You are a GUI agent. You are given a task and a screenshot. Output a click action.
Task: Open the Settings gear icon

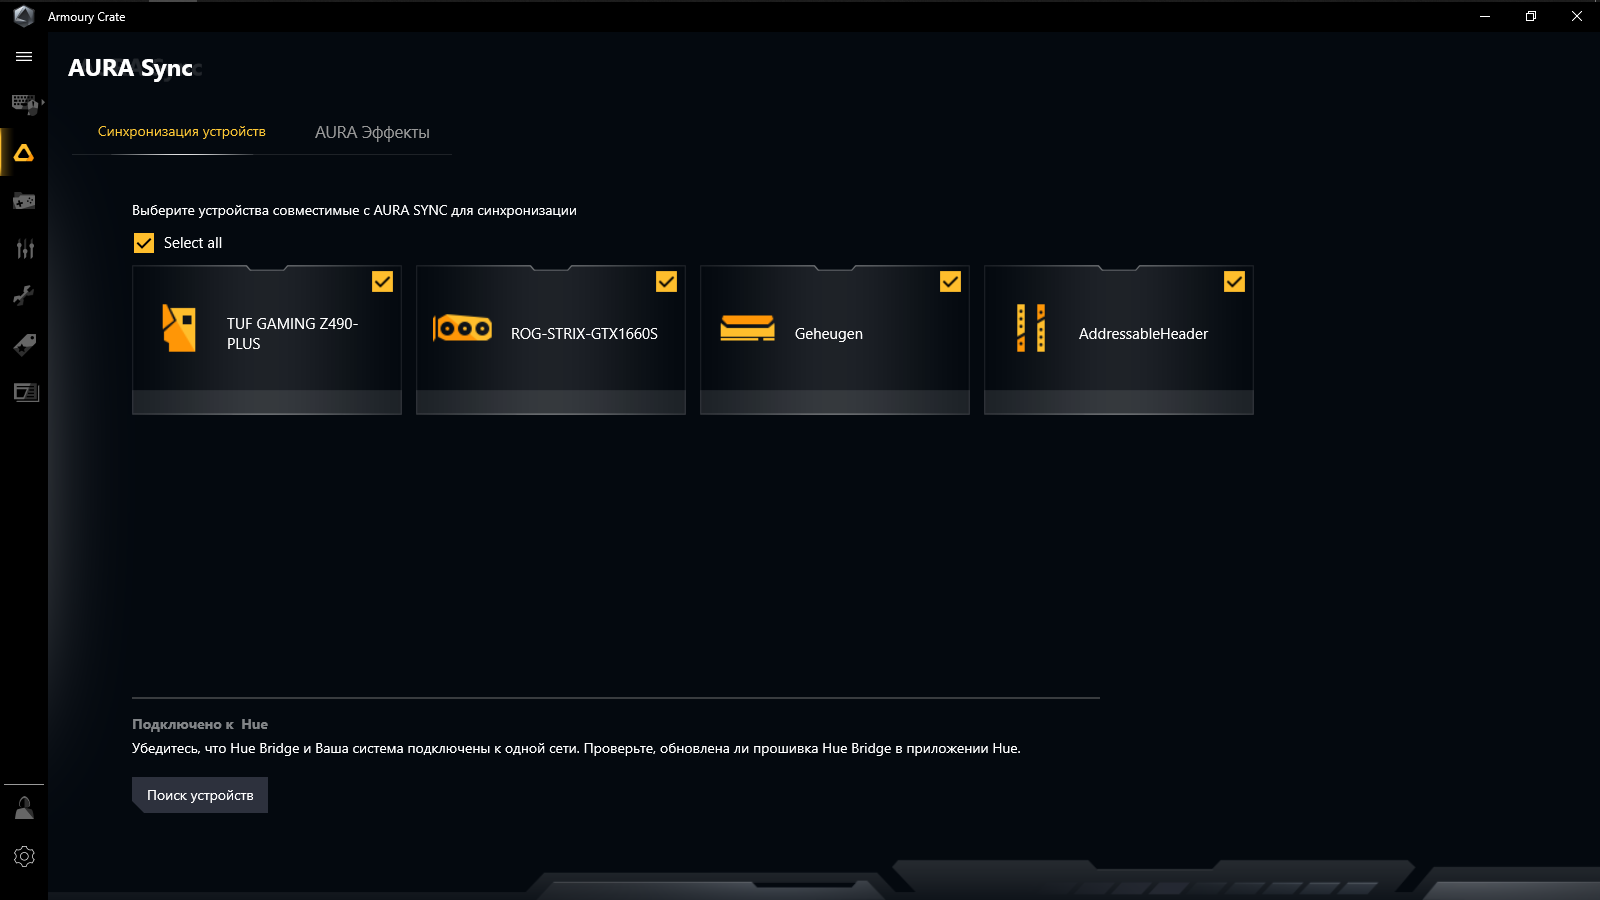pyautogui.click(x=24, y=857)
